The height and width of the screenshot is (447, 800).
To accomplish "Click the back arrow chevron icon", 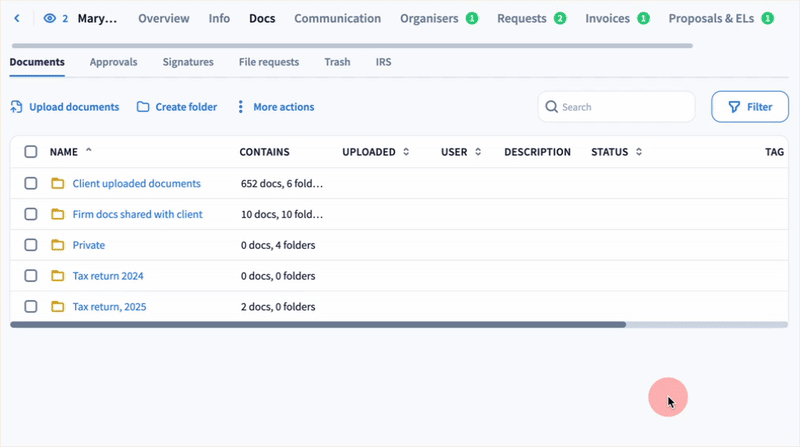I will [17, 18].
